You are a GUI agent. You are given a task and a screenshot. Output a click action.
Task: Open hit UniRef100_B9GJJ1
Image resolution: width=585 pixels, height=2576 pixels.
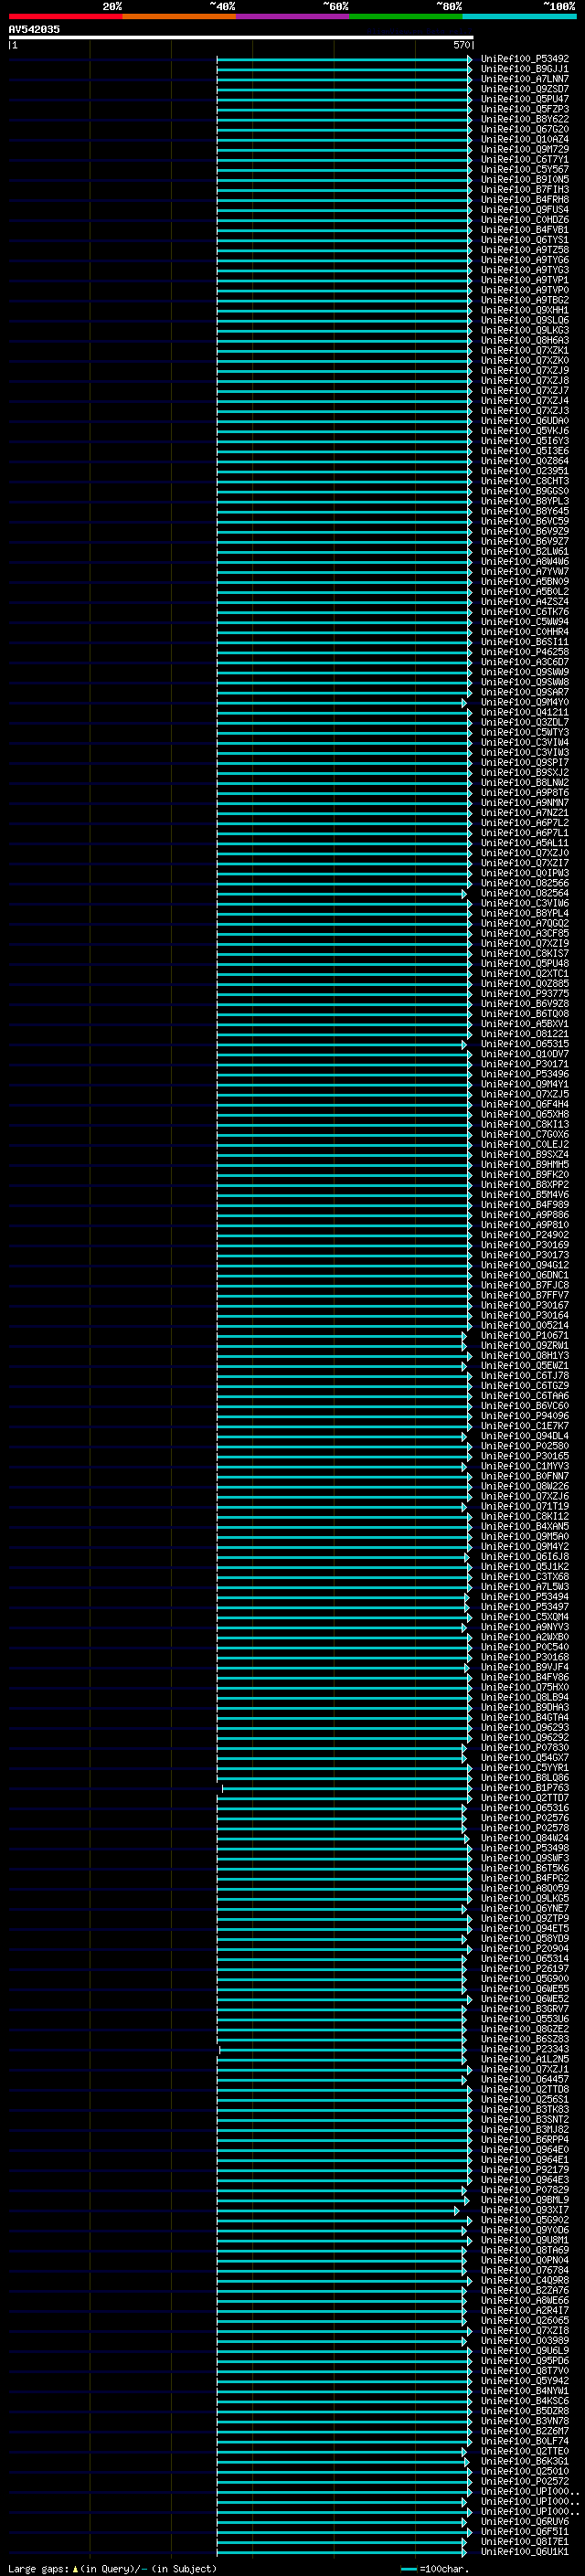tap(525, 69)
